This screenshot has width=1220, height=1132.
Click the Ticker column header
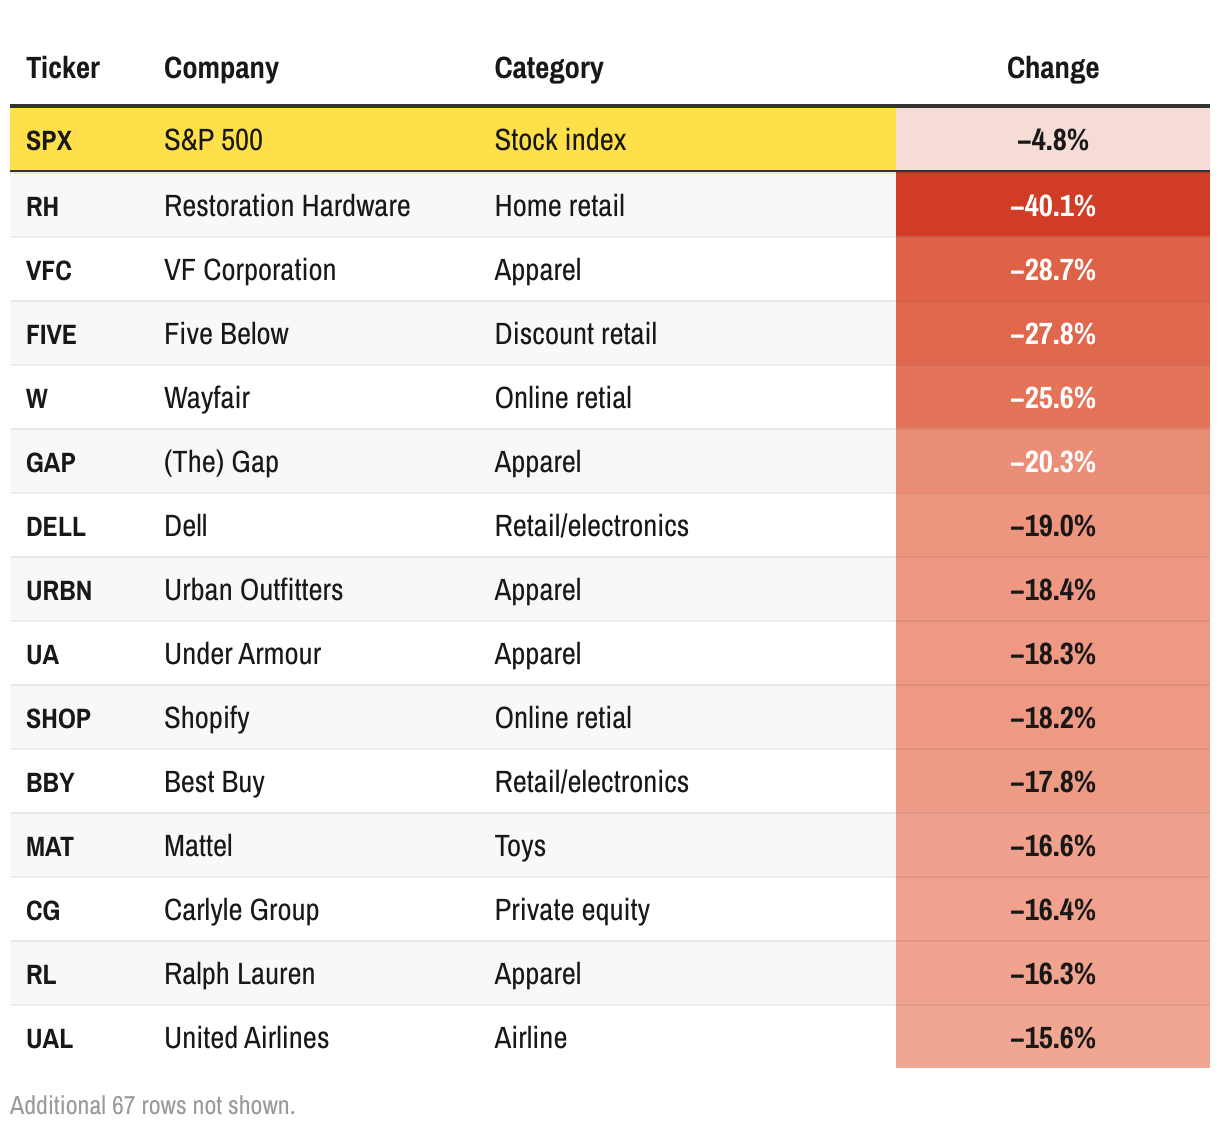(x=63, y=68)
